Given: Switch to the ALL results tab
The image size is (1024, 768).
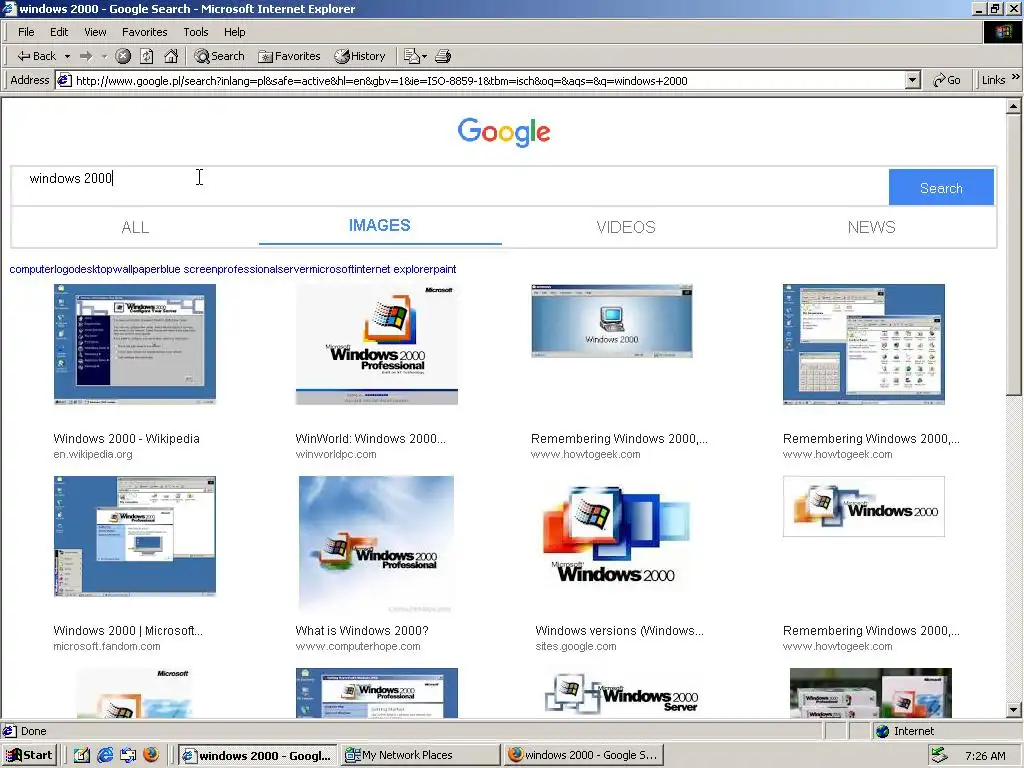Looking at the screenshot, I should point(135,227).
